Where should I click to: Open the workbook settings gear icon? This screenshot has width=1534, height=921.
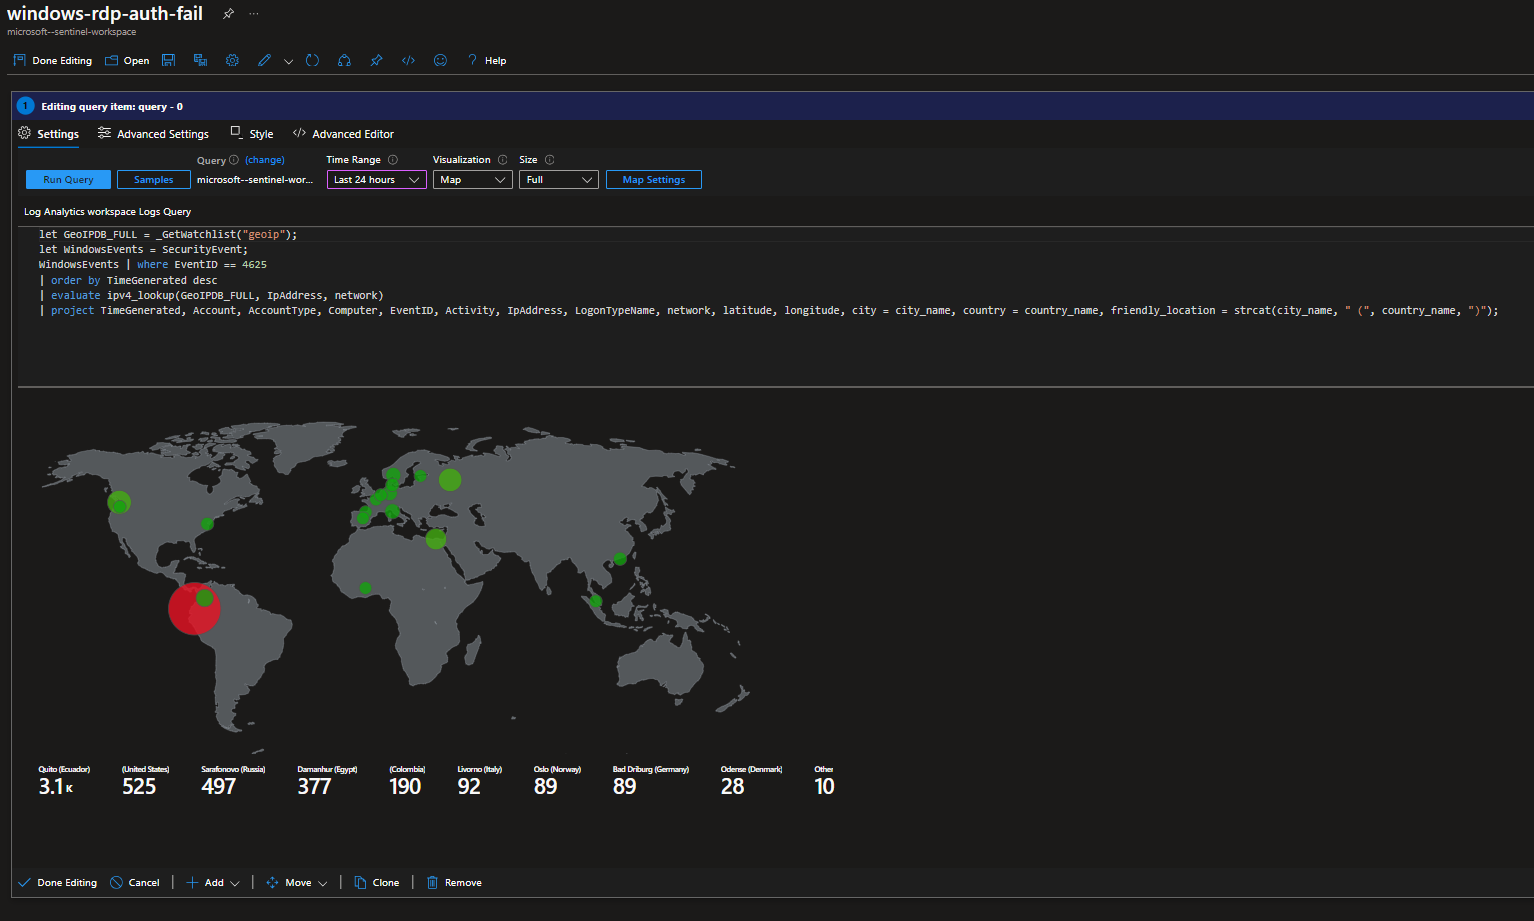coord(232,60)
